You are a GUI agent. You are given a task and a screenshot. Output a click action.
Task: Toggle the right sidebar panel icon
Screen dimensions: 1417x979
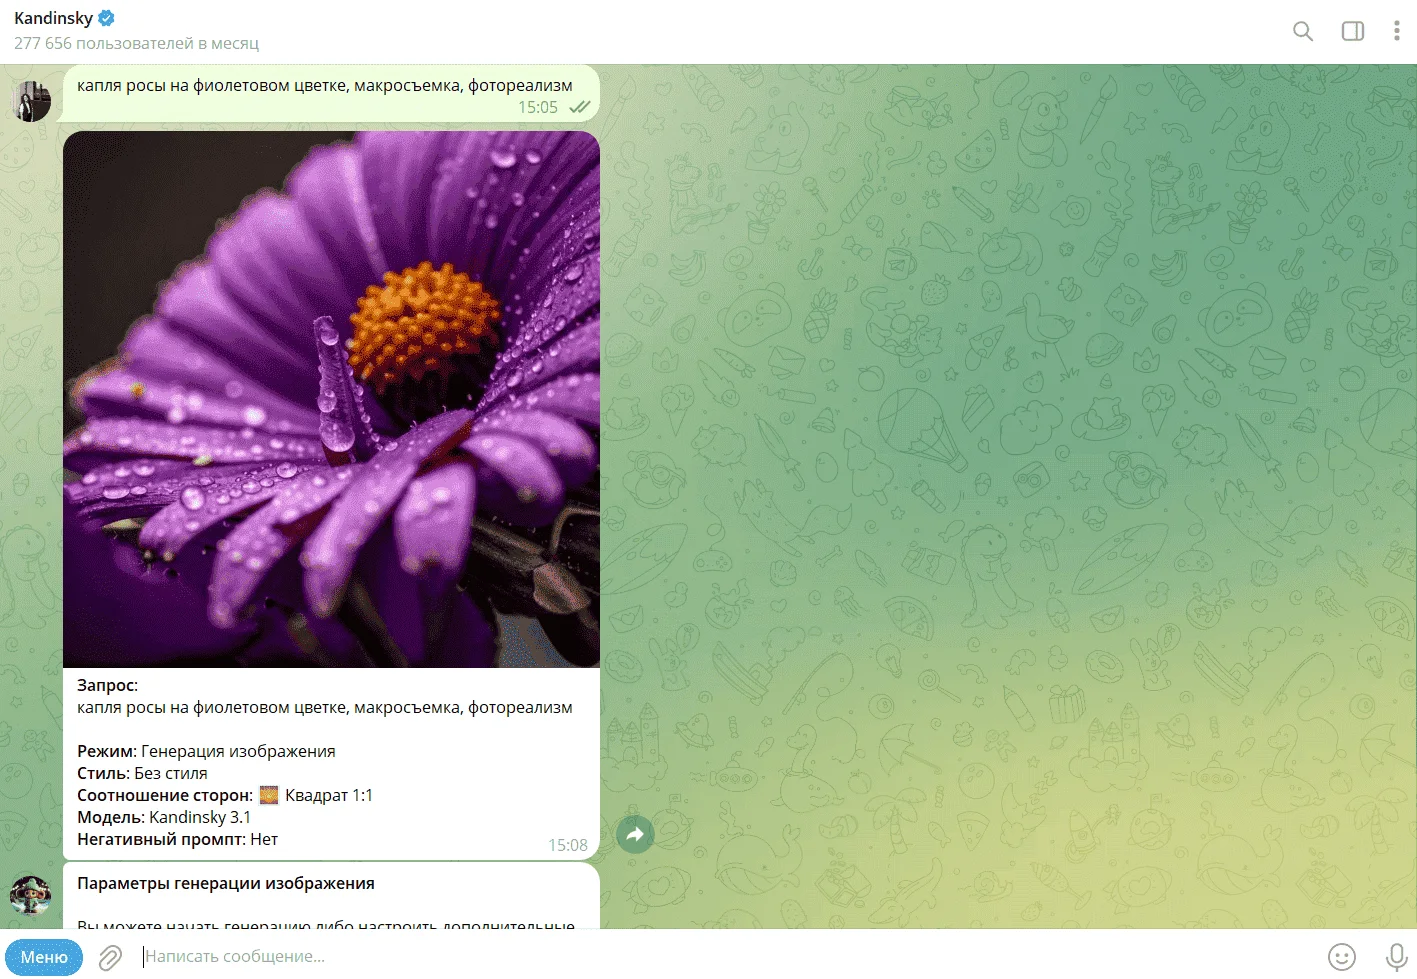pos(1352,31)
